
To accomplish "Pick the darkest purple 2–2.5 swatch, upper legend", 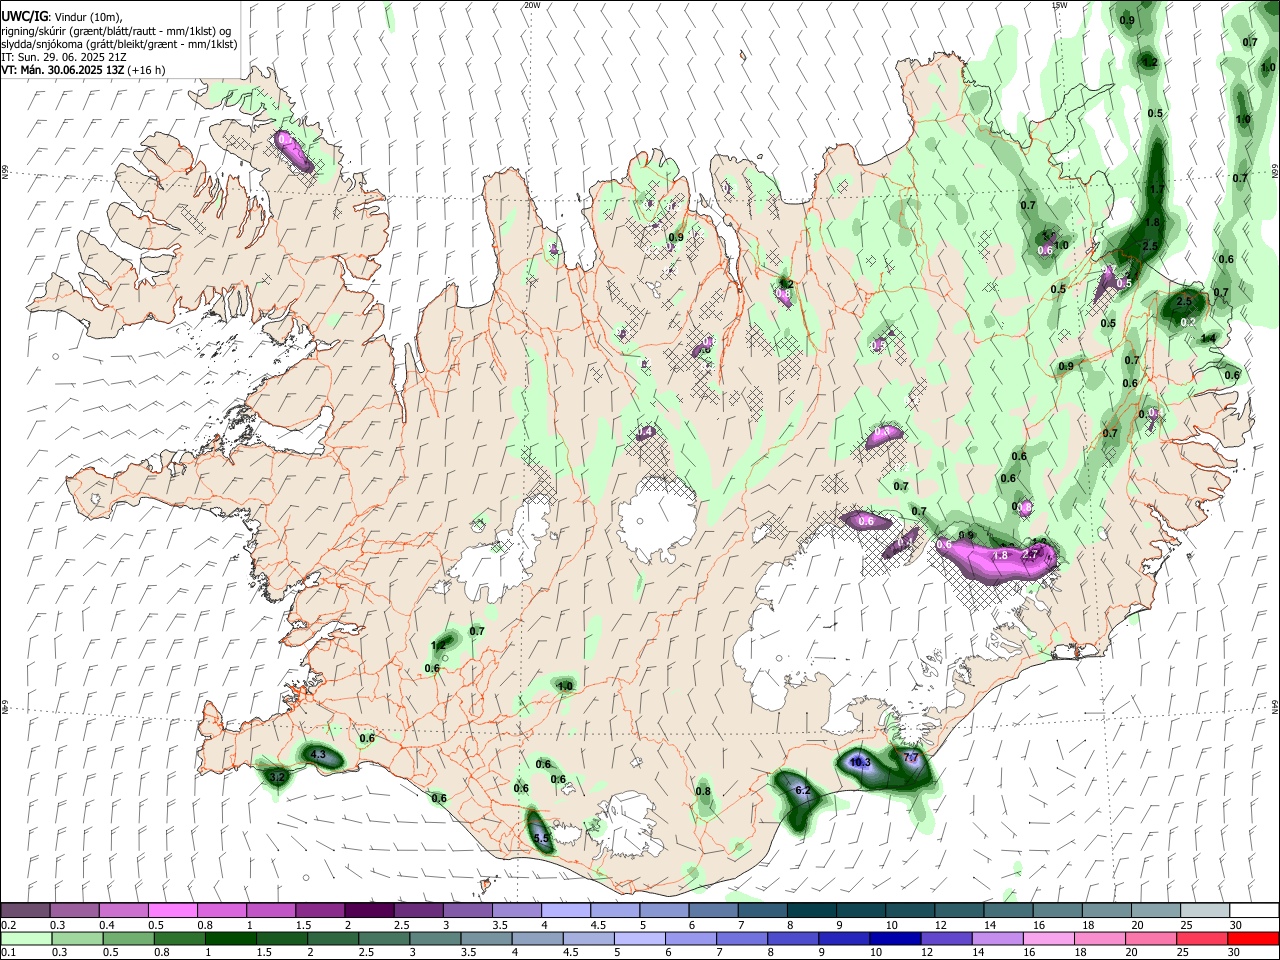I will point(369,910).
